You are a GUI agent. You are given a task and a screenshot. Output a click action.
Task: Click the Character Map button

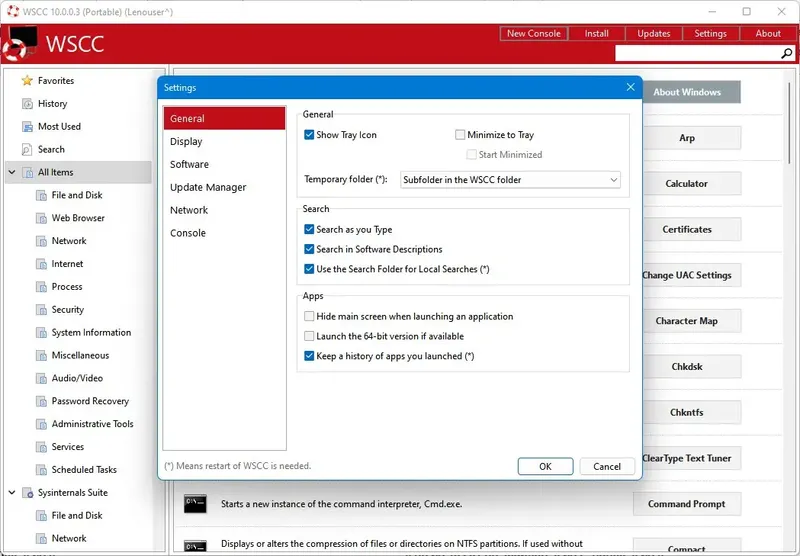coord(692,321)
